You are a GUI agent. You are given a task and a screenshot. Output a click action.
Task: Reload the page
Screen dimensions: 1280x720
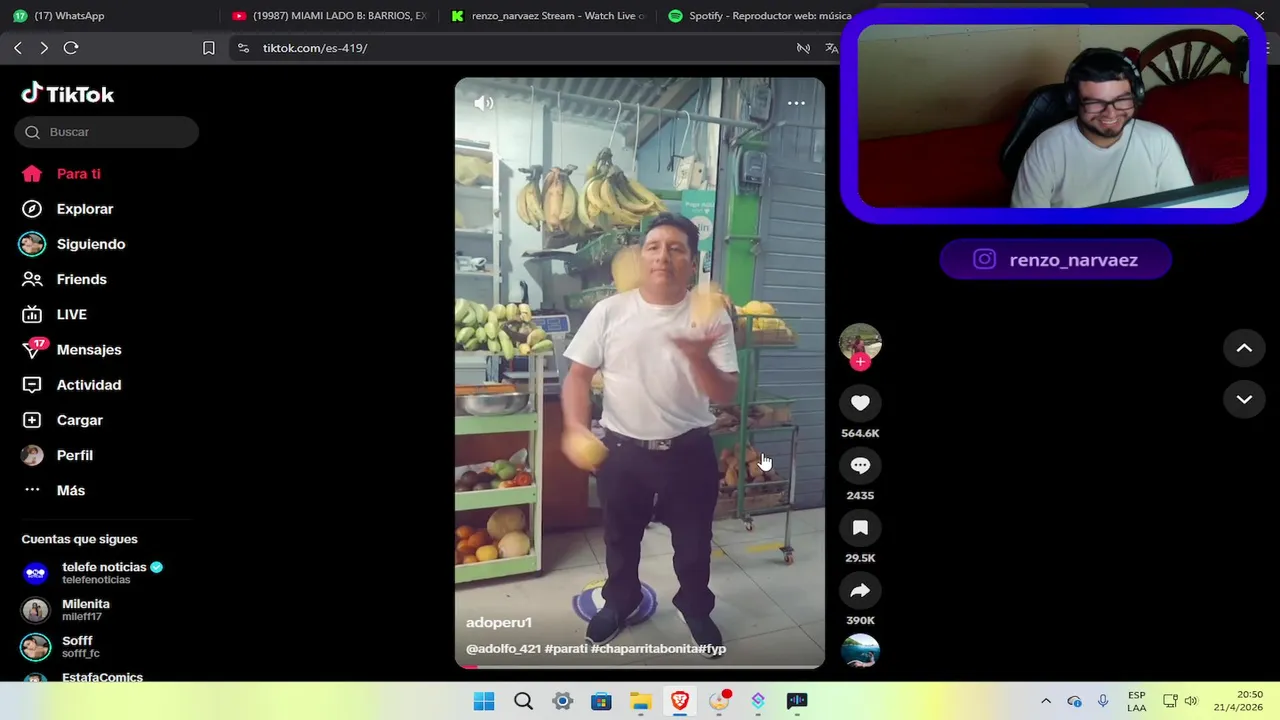(71, 48)
